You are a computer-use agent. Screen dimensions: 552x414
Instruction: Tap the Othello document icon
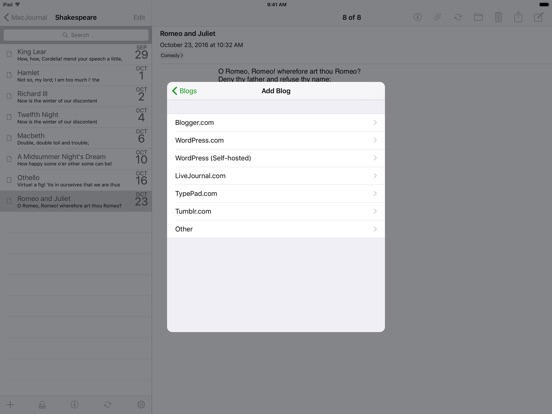[x=9, y=180]
